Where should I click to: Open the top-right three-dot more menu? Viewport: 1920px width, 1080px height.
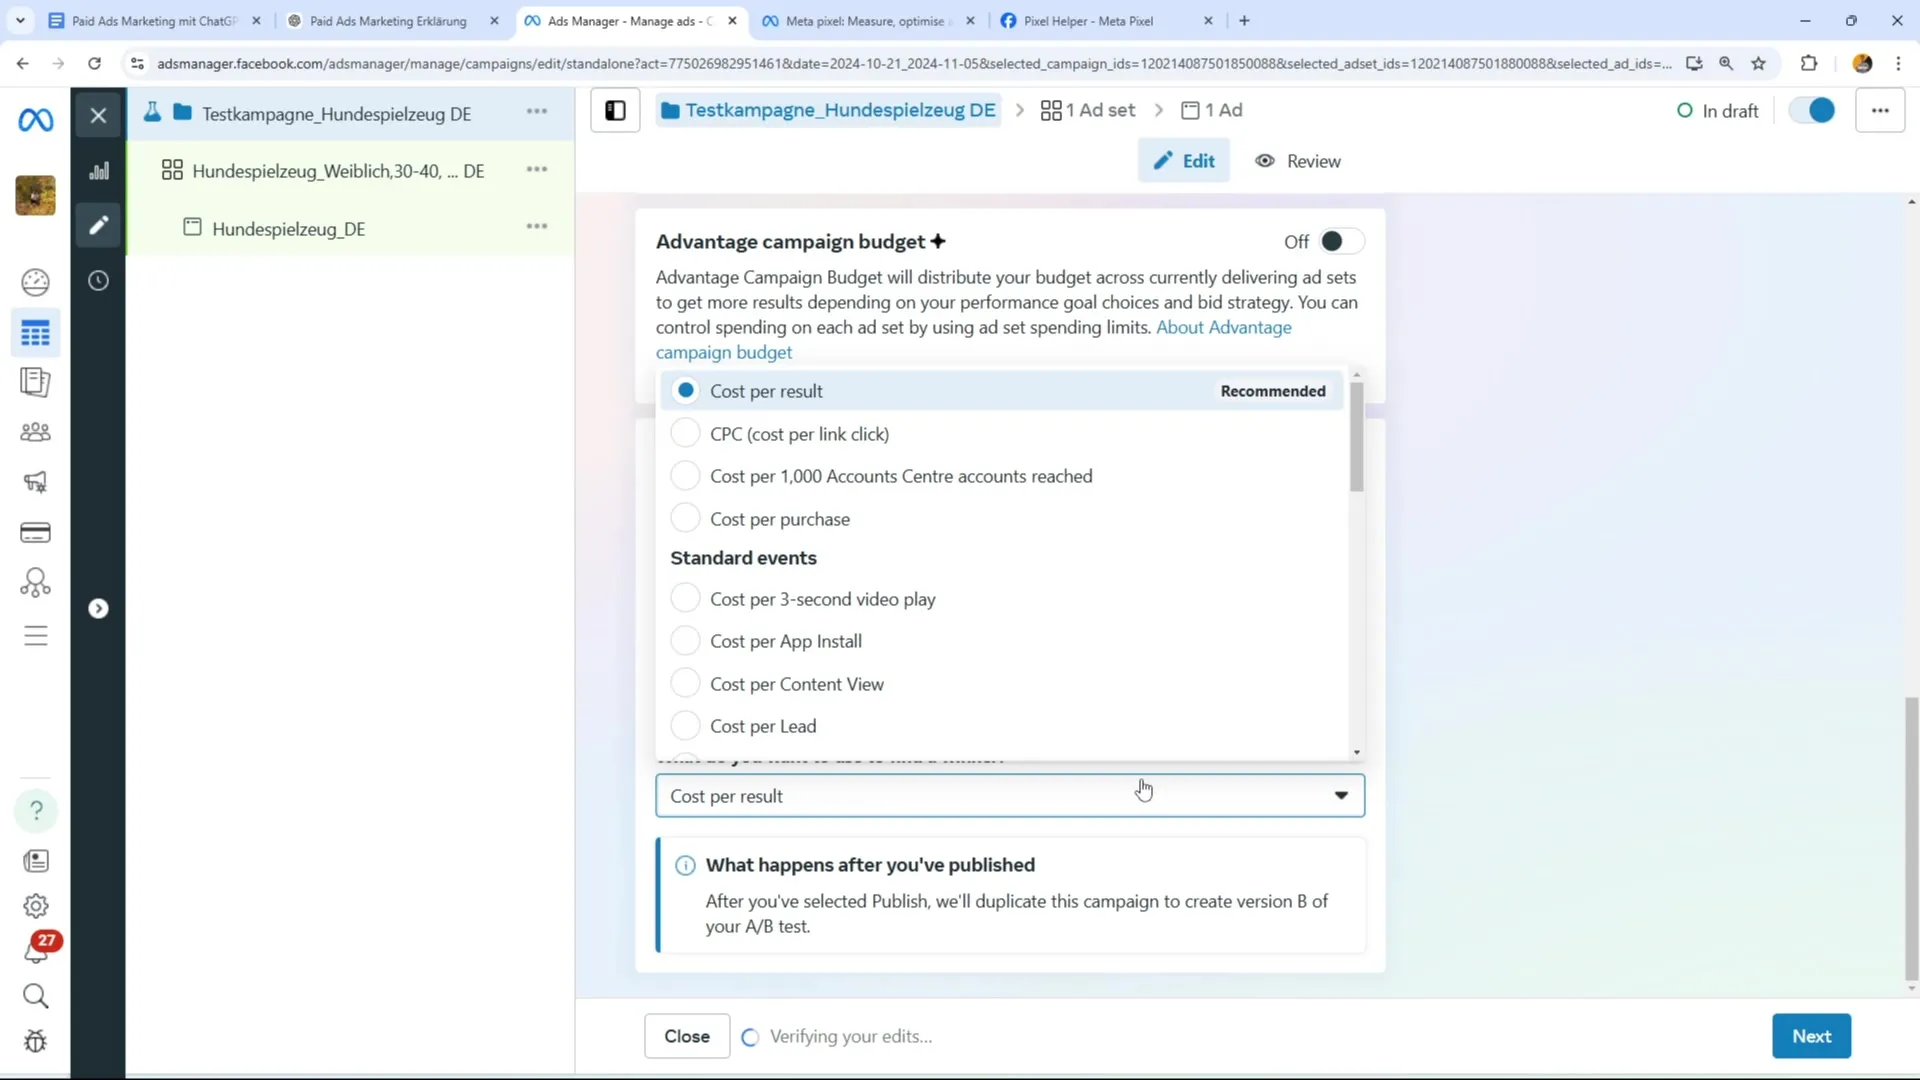pyautogui.click(x=1880, y=111)
